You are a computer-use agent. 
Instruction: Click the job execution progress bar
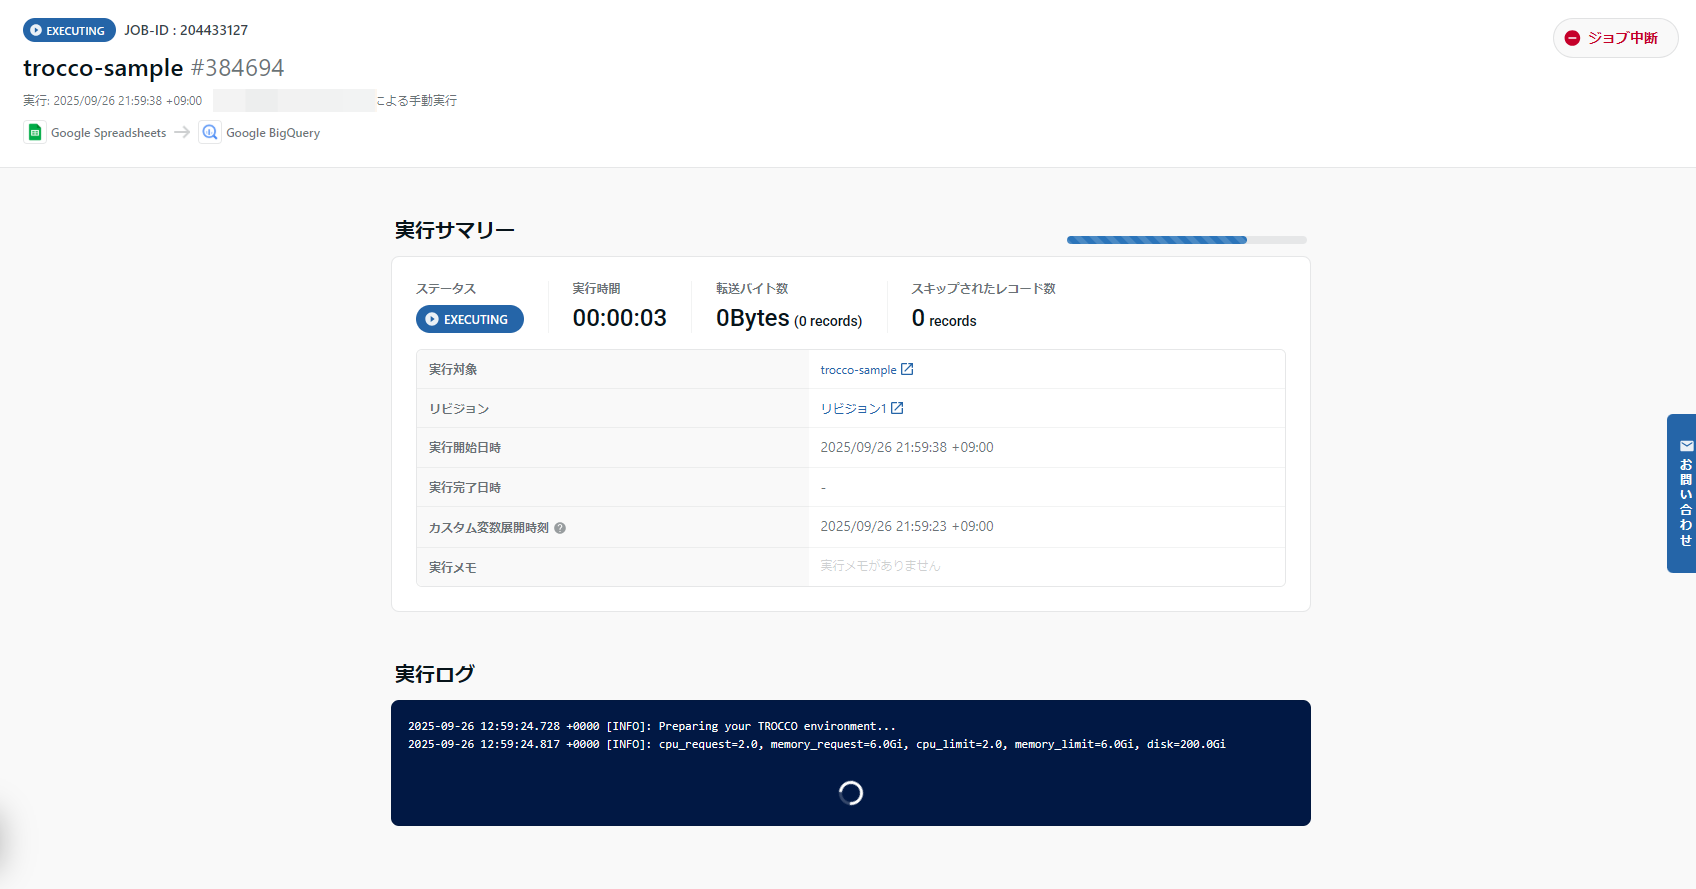1186,240
